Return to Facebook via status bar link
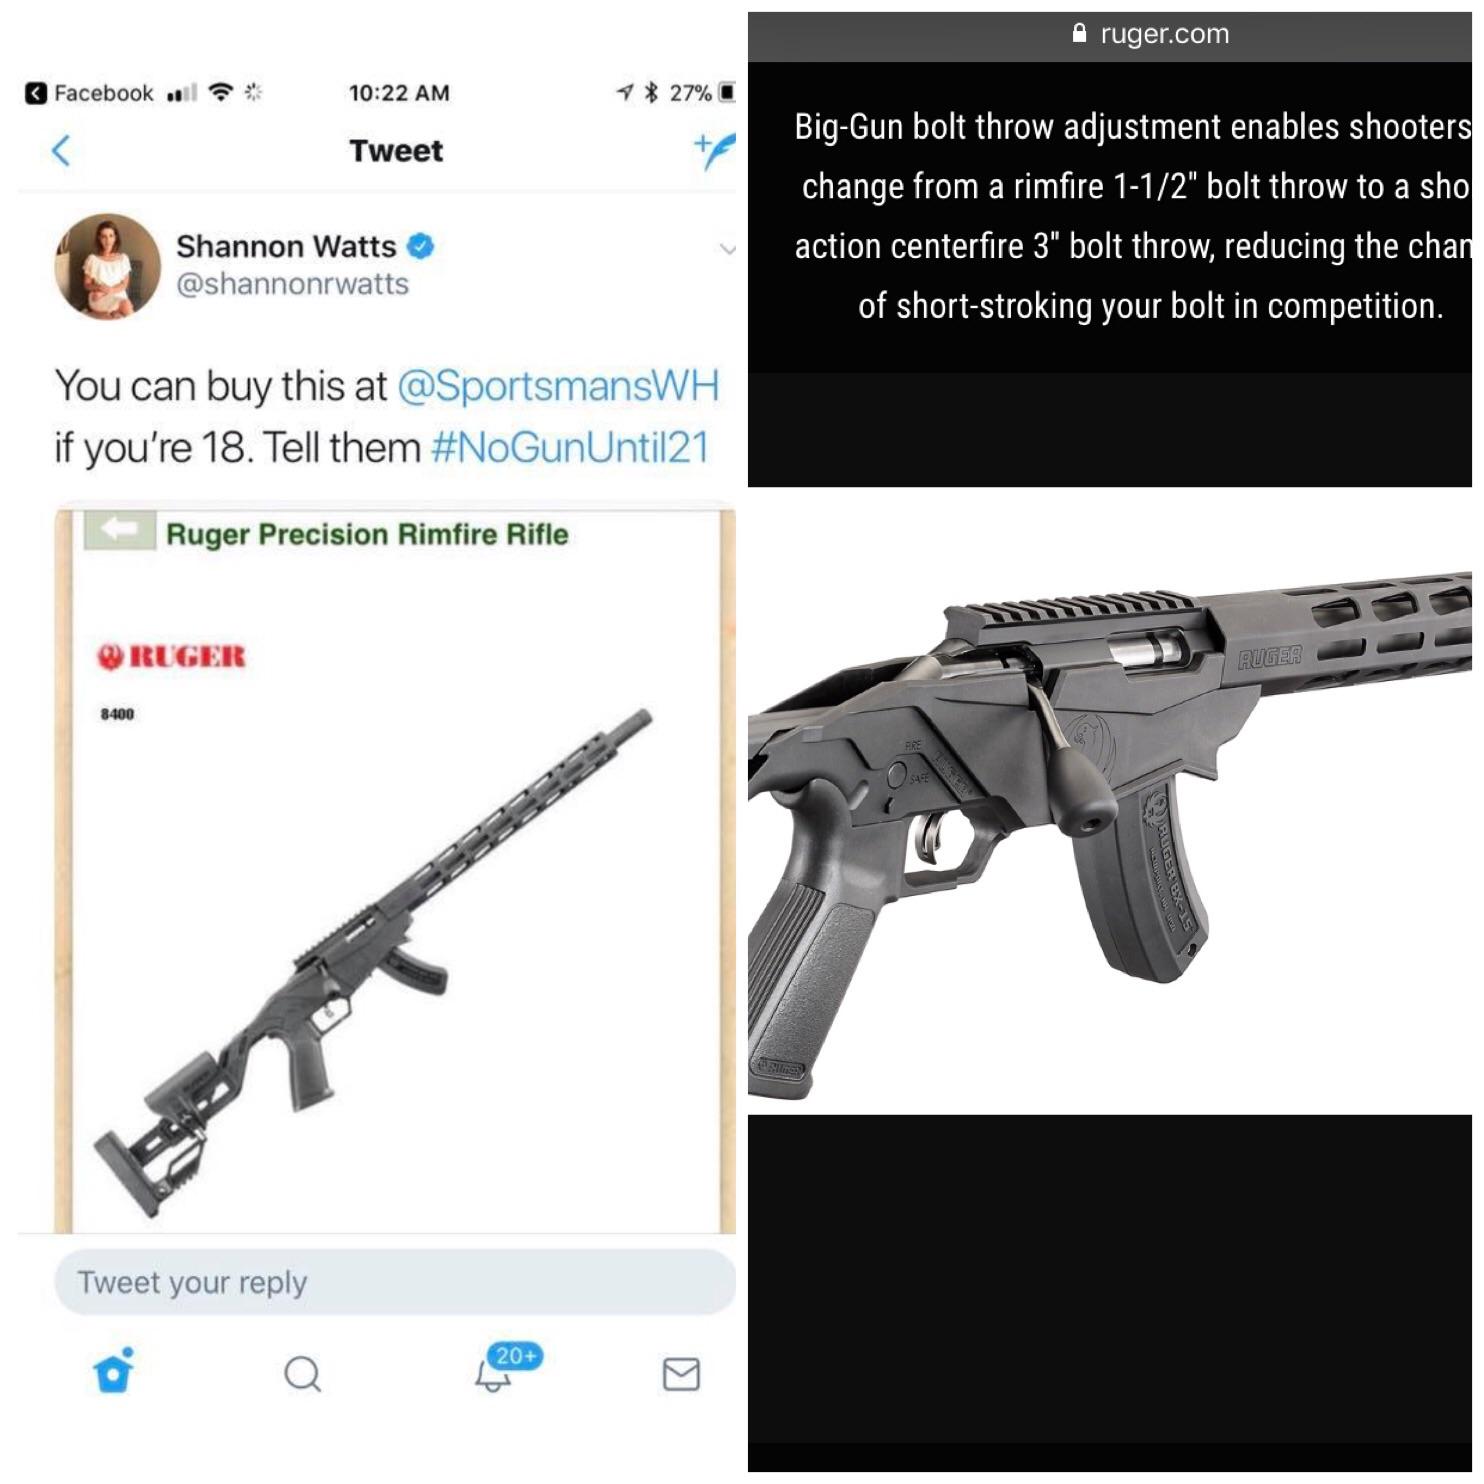 click(x=90, y=93)
